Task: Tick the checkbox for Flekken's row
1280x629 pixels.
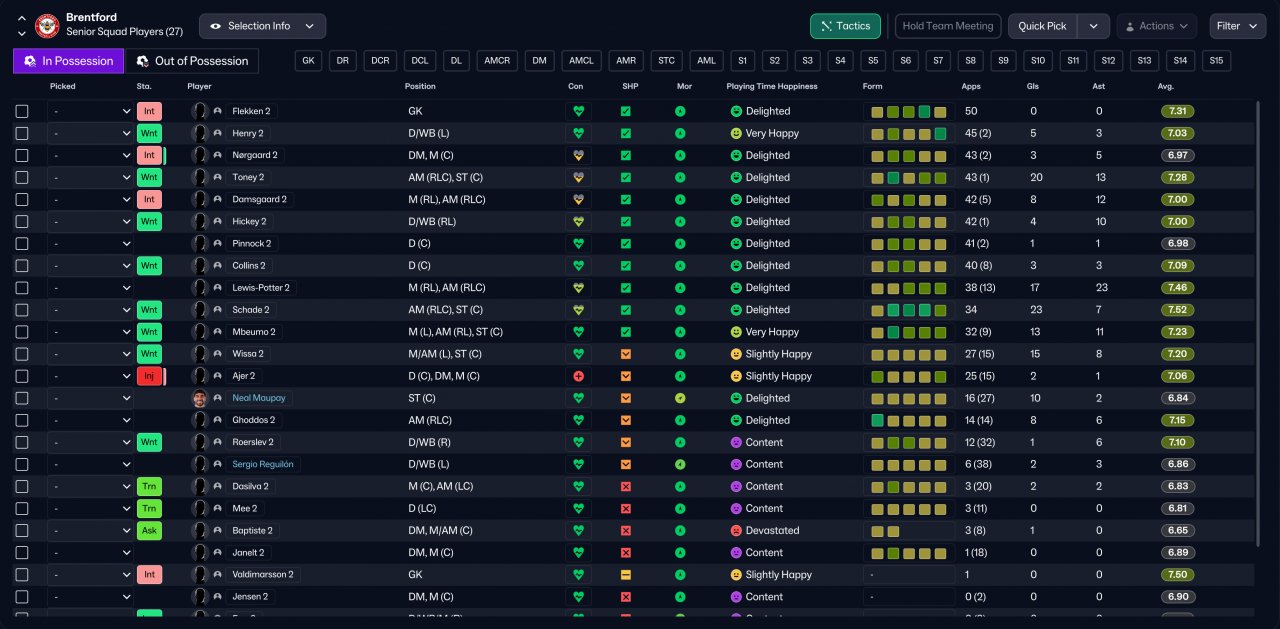Action: 22,111
